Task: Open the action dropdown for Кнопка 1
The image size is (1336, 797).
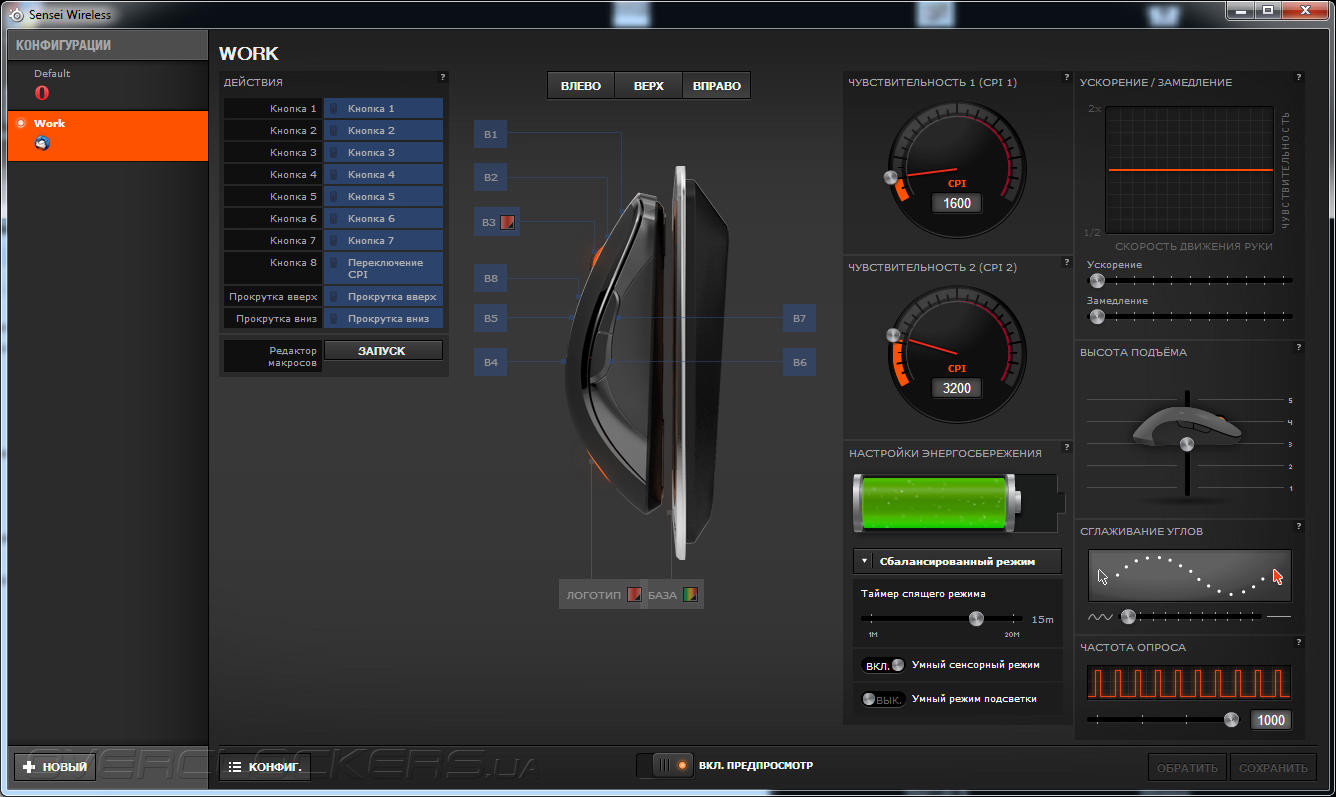Action: click(x=384, y=108)
